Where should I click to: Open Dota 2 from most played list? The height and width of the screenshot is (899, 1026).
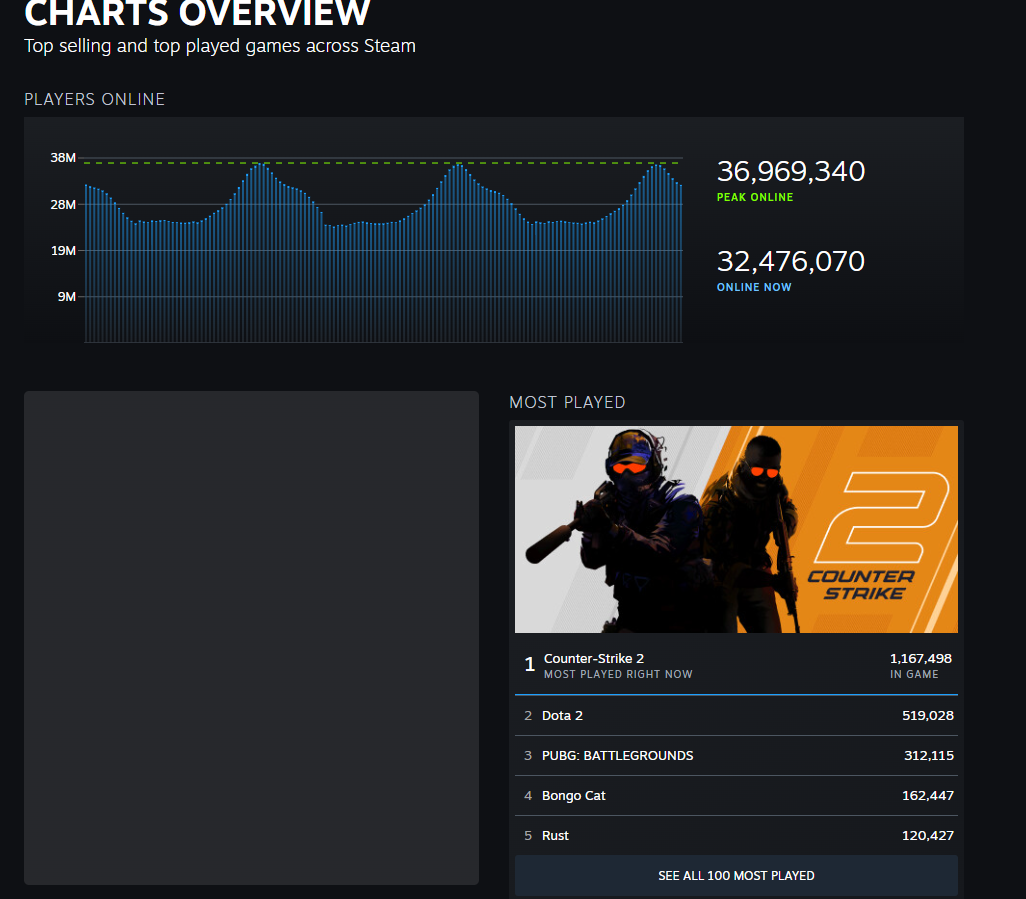562,715
